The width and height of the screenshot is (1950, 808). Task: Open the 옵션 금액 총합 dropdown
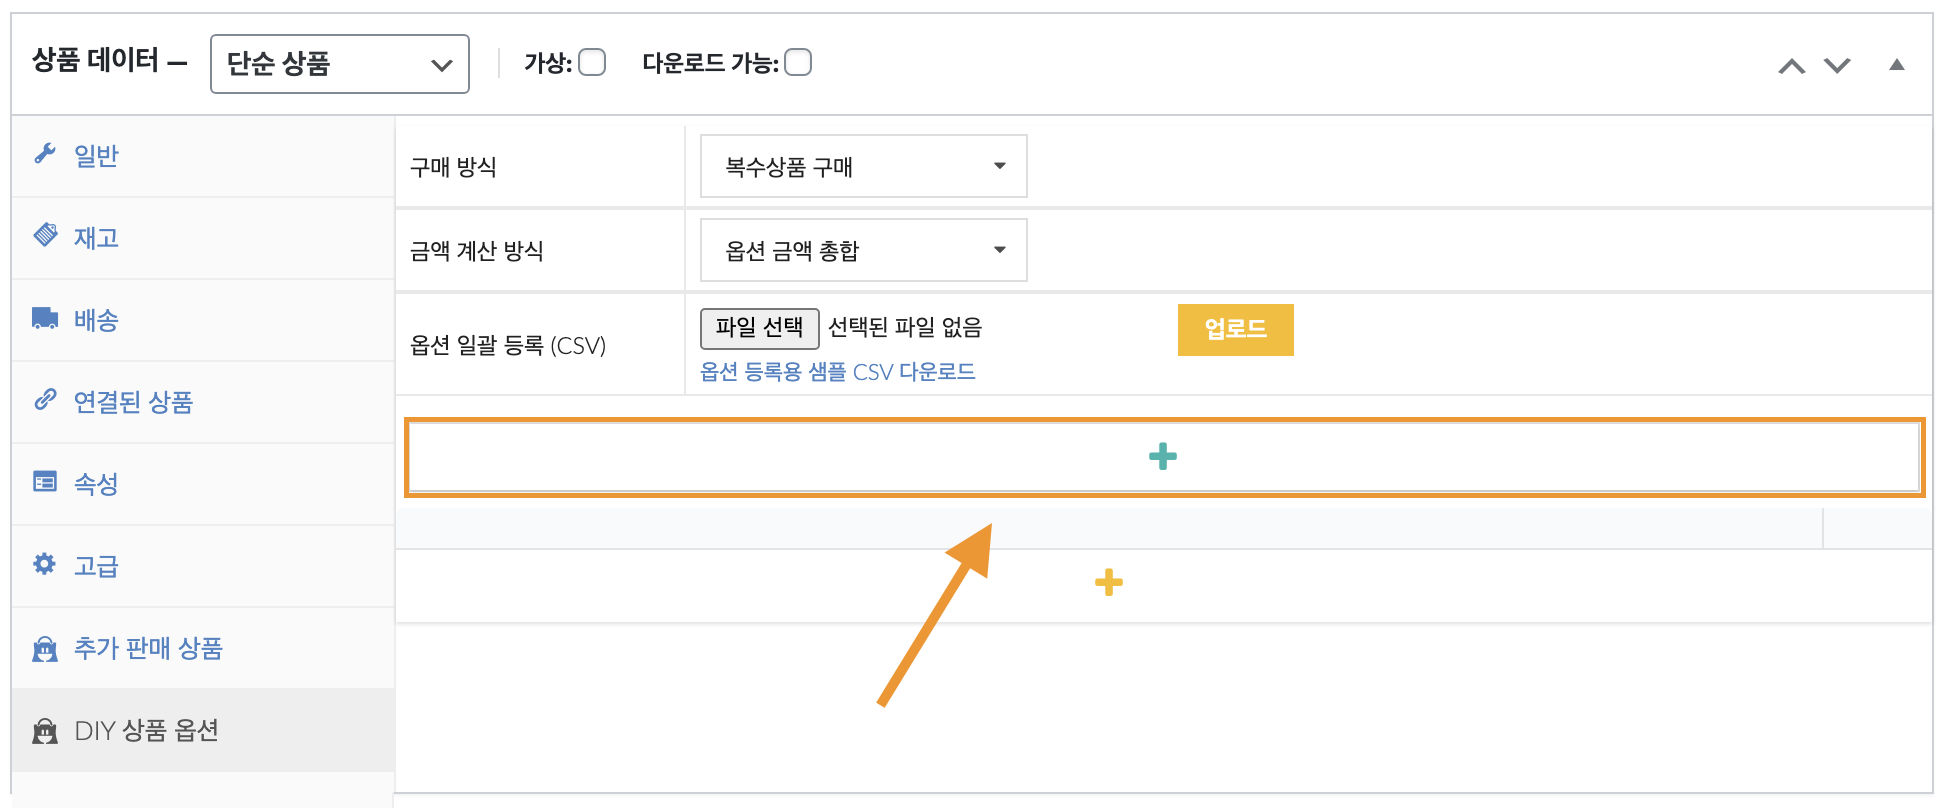point(863,250)
